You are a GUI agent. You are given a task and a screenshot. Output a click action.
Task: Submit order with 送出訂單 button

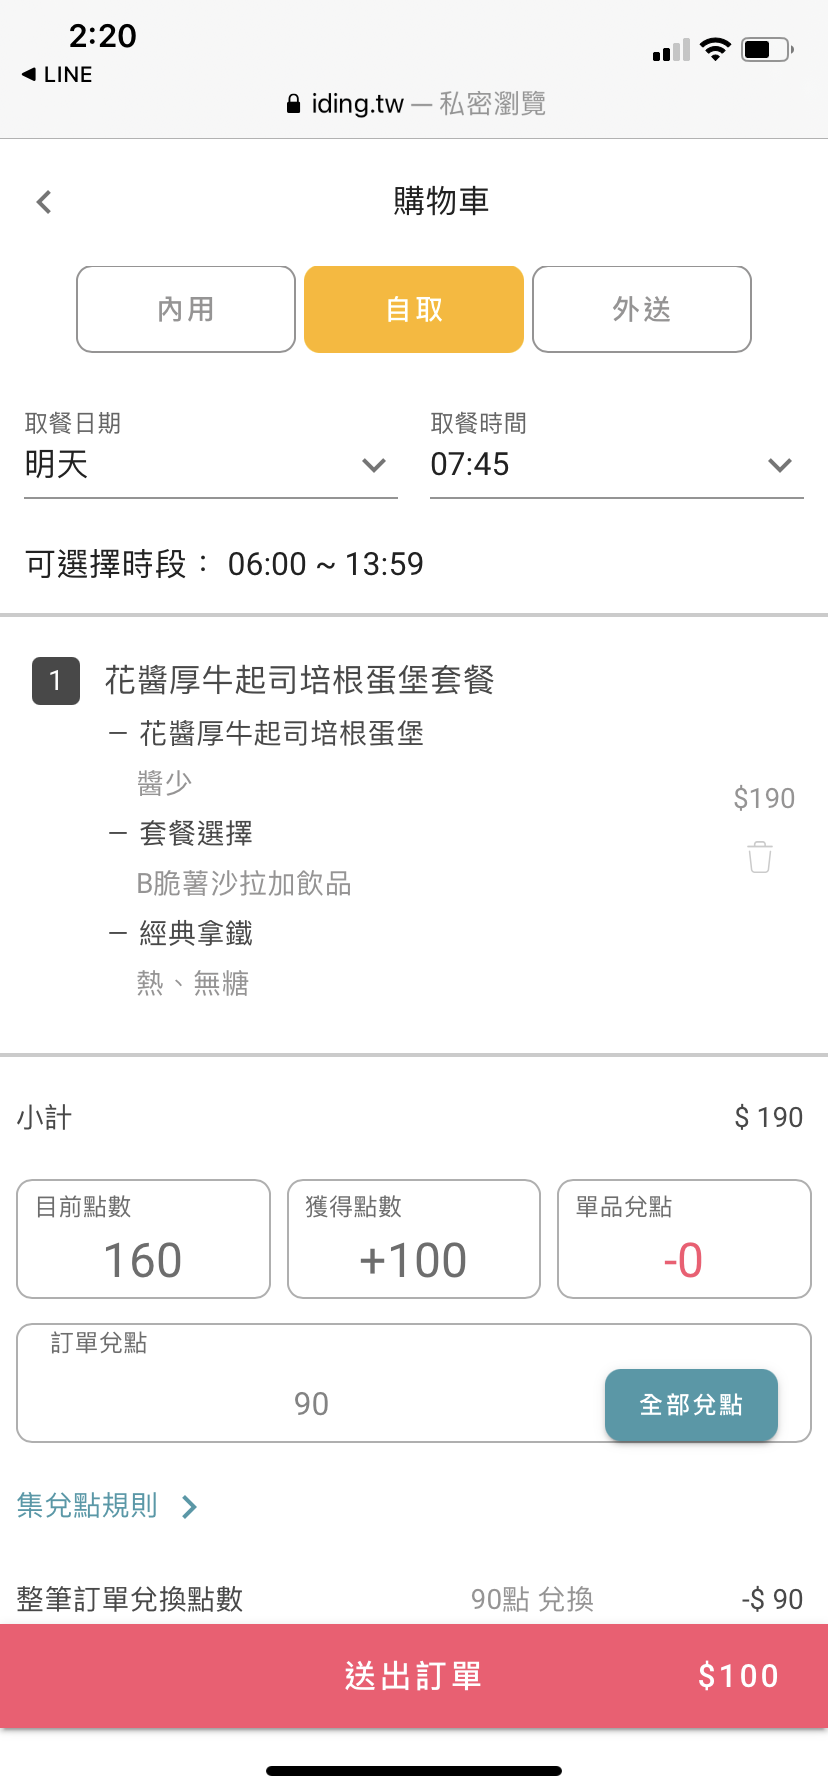[414, 1676]
